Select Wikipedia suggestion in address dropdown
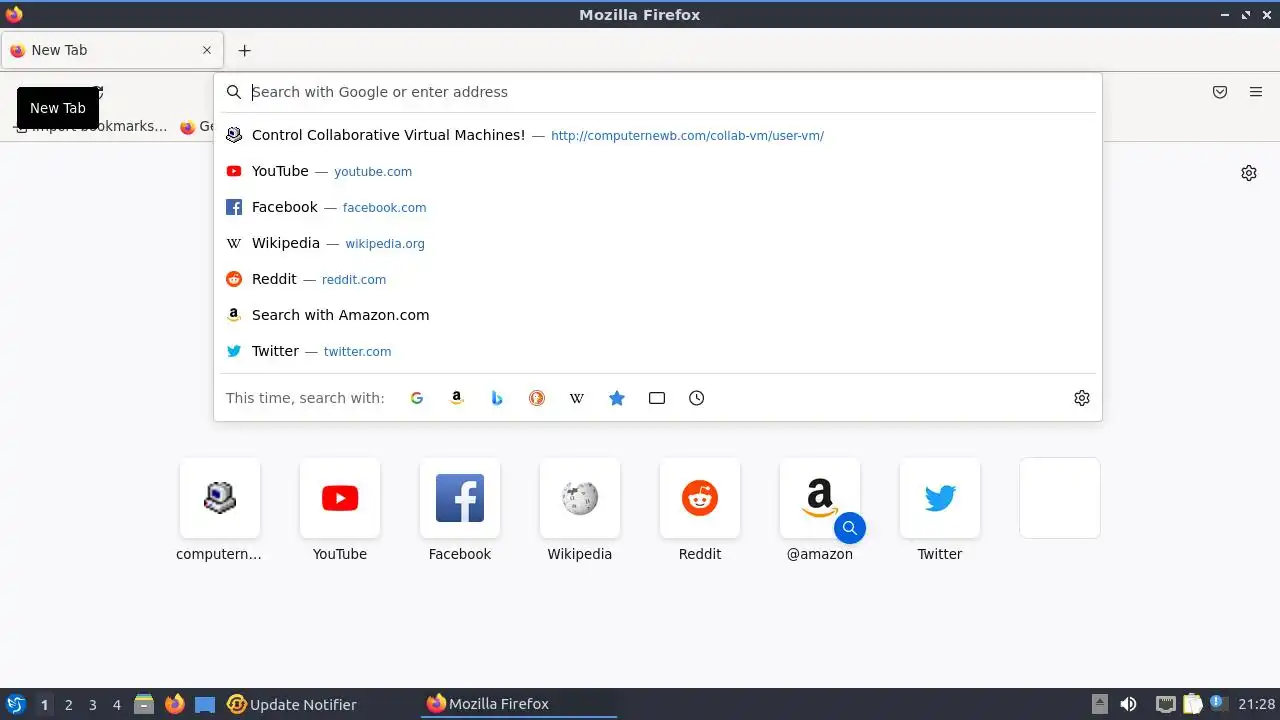The image size is (1280, 720). tap(658, 243)
